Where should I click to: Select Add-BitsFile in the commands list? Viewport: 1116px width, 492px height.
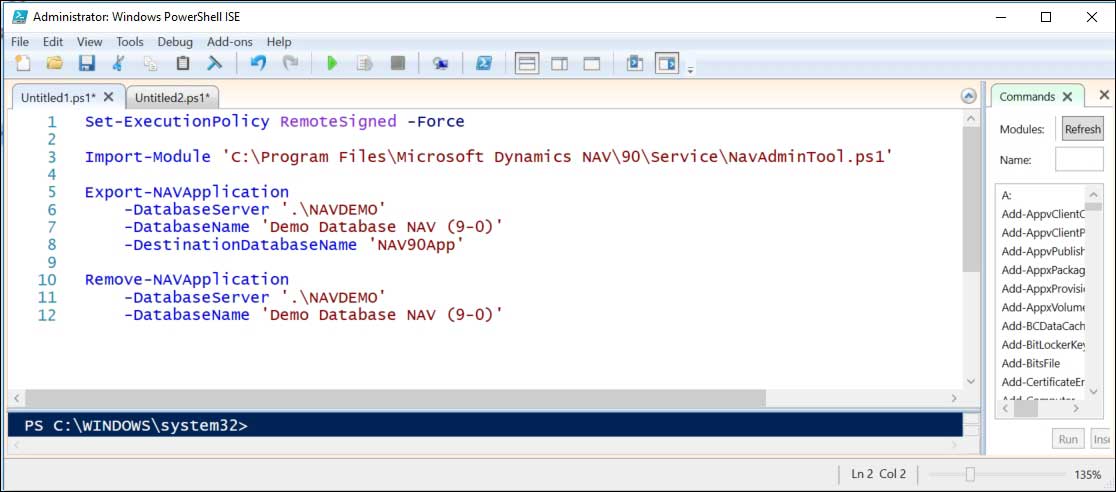point(1030,363)
